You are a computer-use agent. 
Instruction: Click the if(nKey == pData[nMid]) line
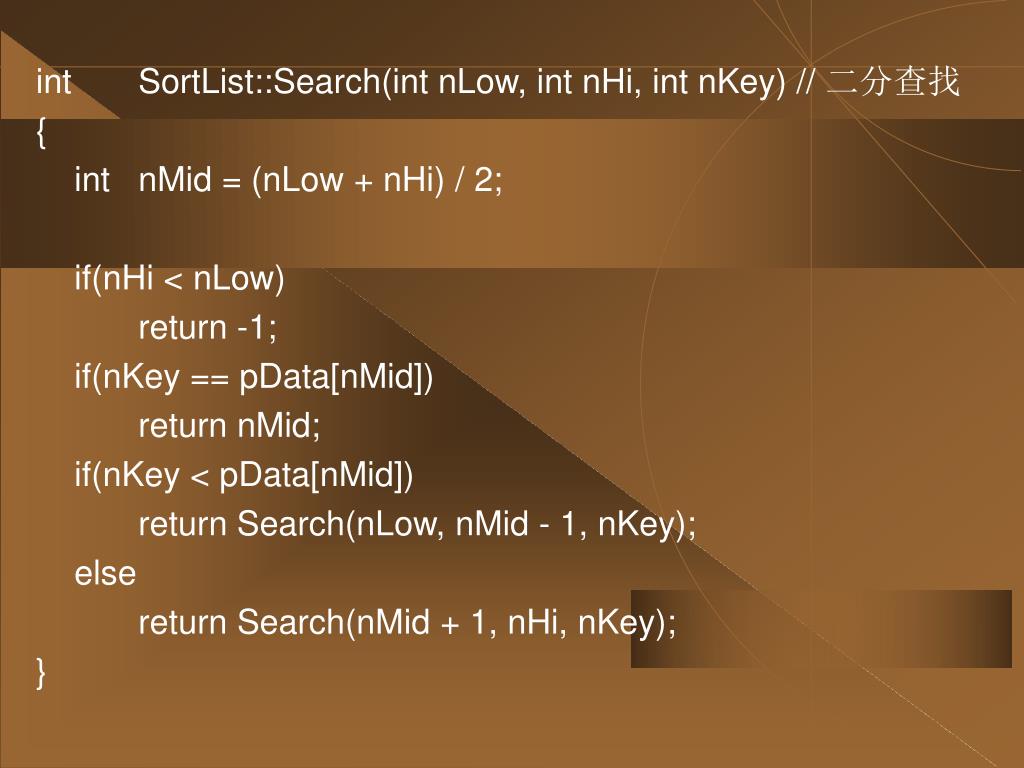coord(253,377)
